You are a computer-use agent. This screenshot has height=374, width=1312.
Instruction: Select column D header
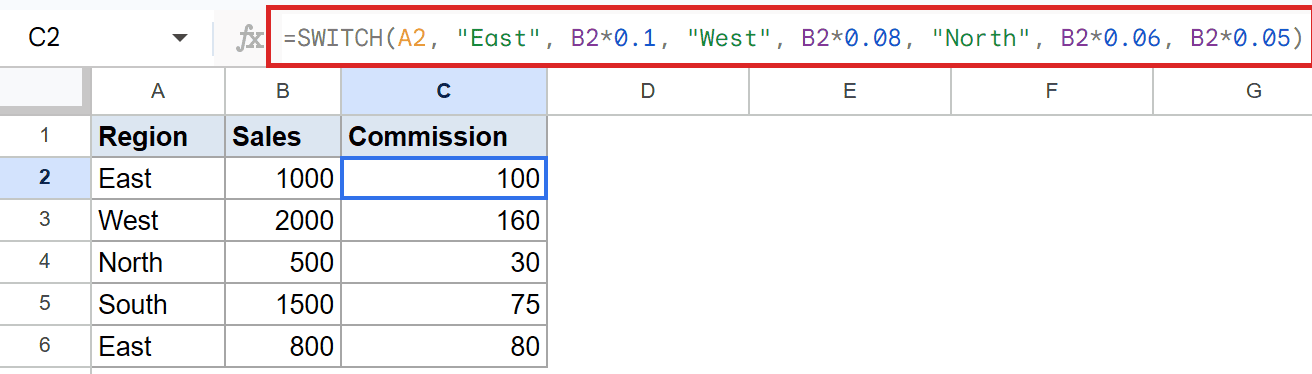tap(648, 91)
